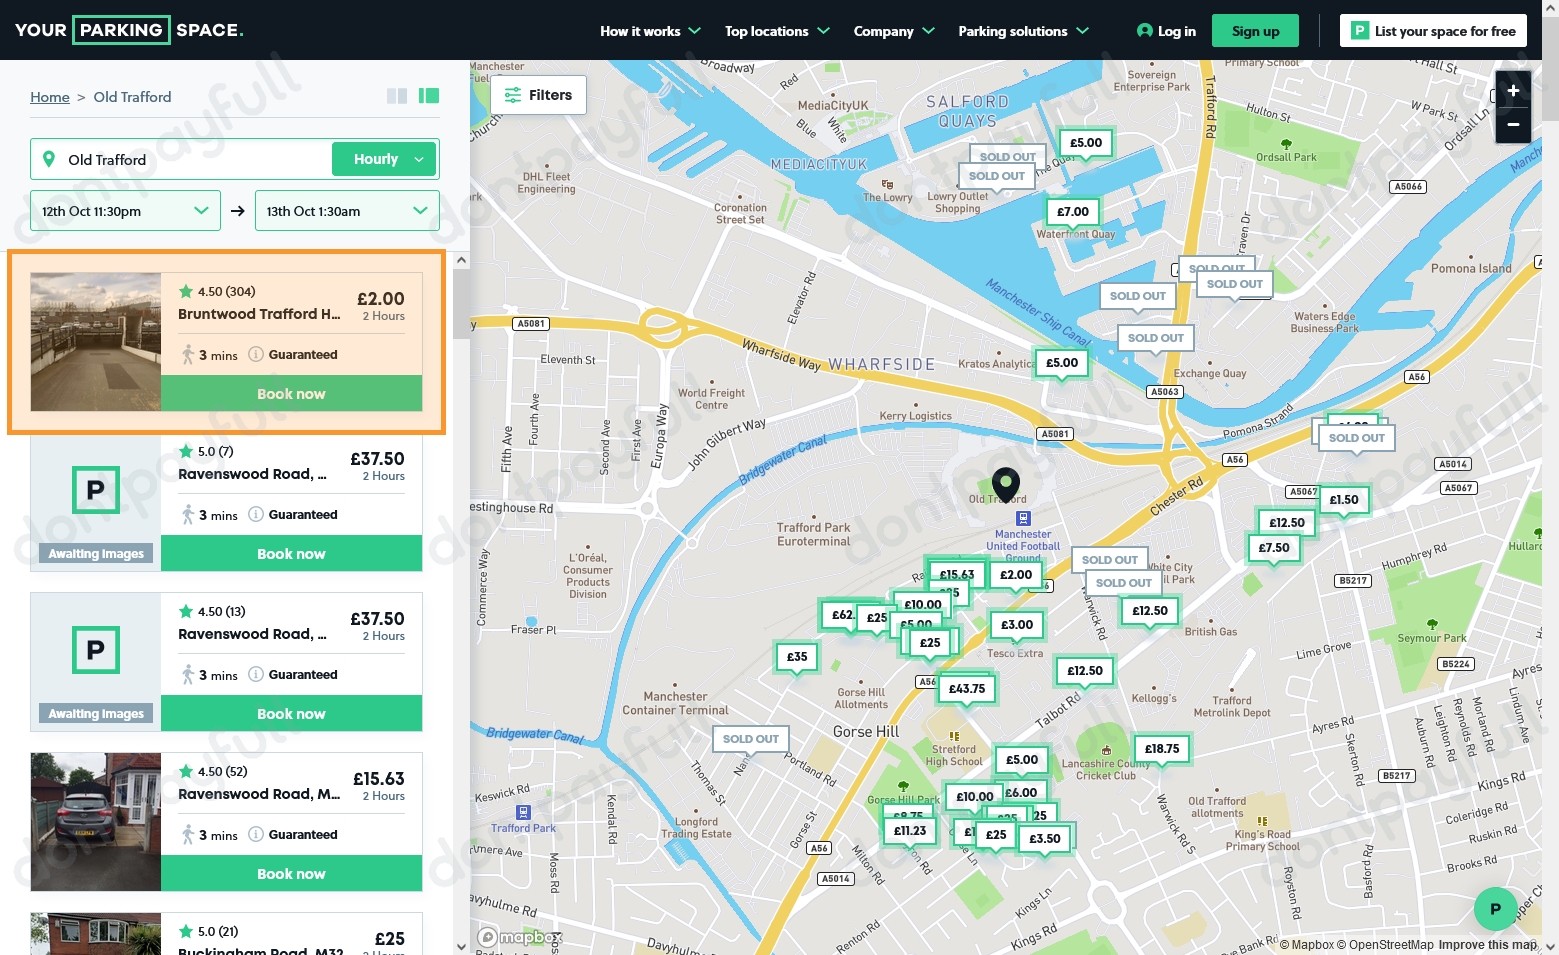Book now for Ravenswood Road 4.50 (13) listing
Viewport: 1559px width, 955px height.
point(291,714)
